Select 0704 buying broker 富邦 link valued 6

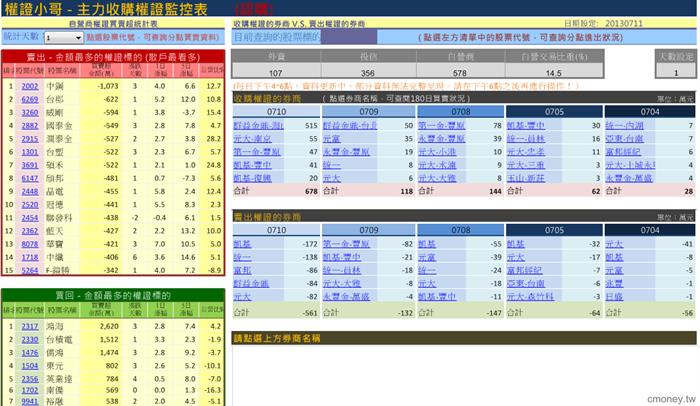click(623, 152)
